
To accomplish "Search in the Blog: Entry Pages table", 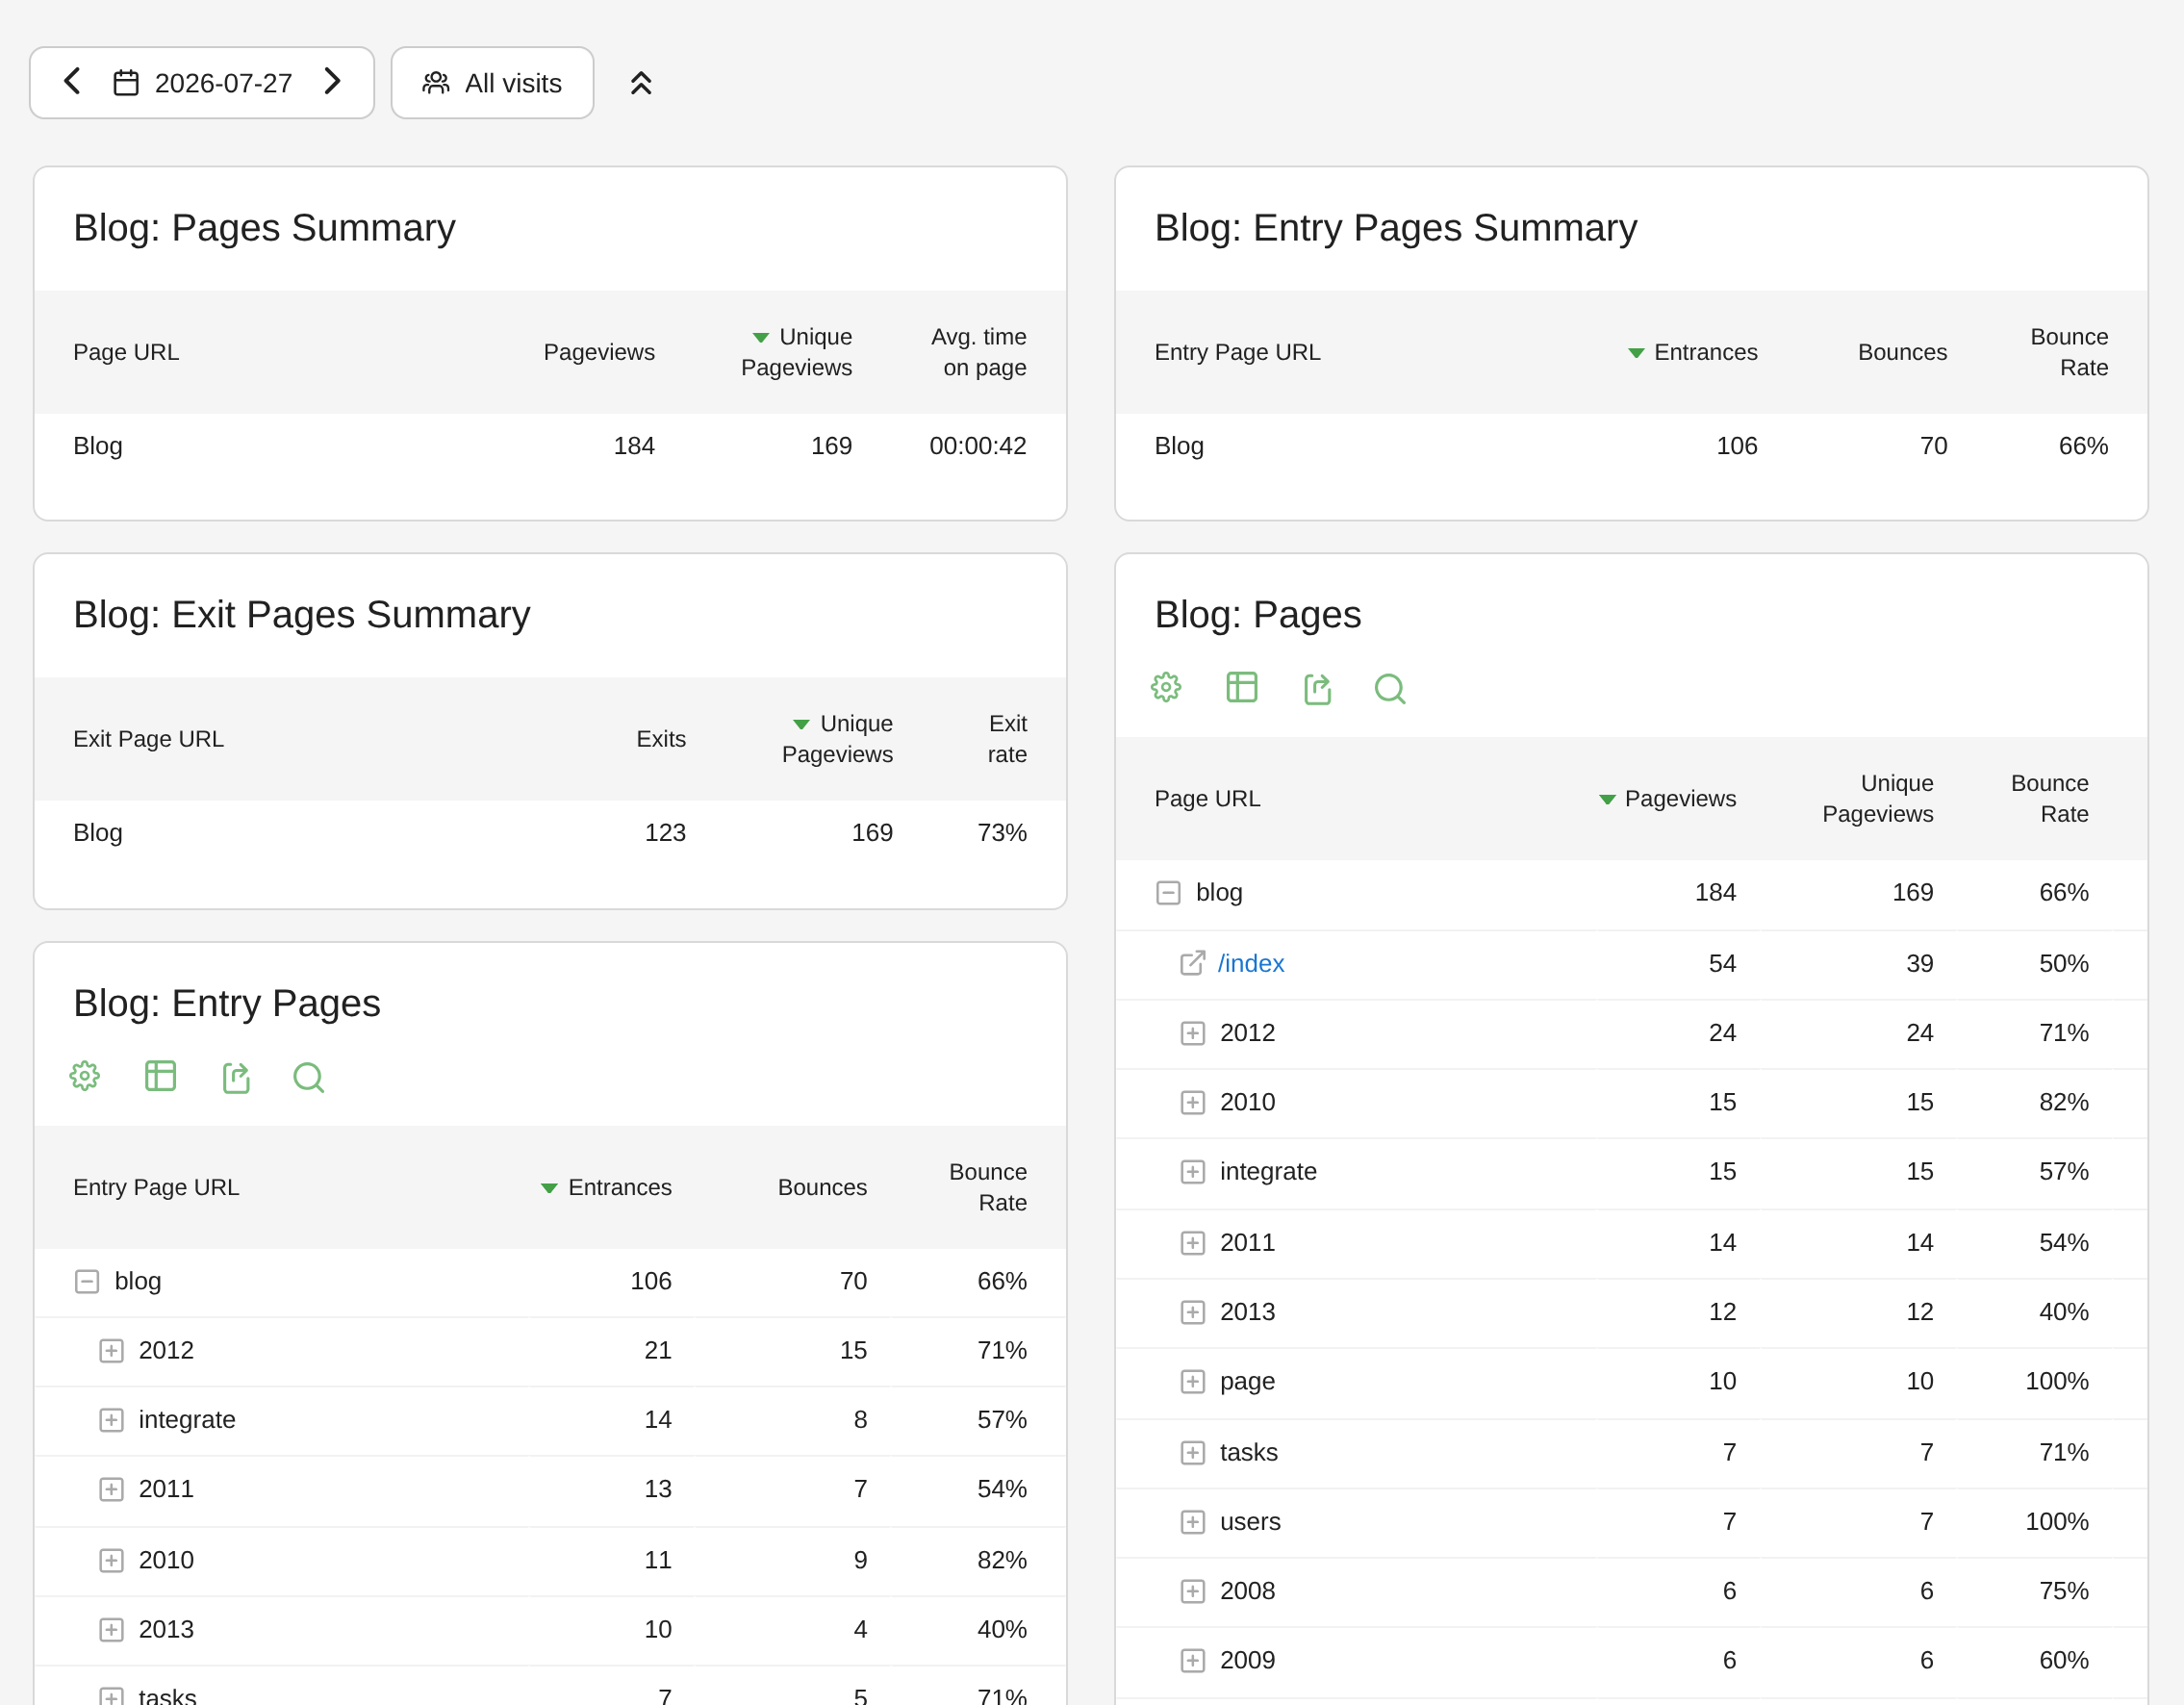I will tap(309, 1077).
